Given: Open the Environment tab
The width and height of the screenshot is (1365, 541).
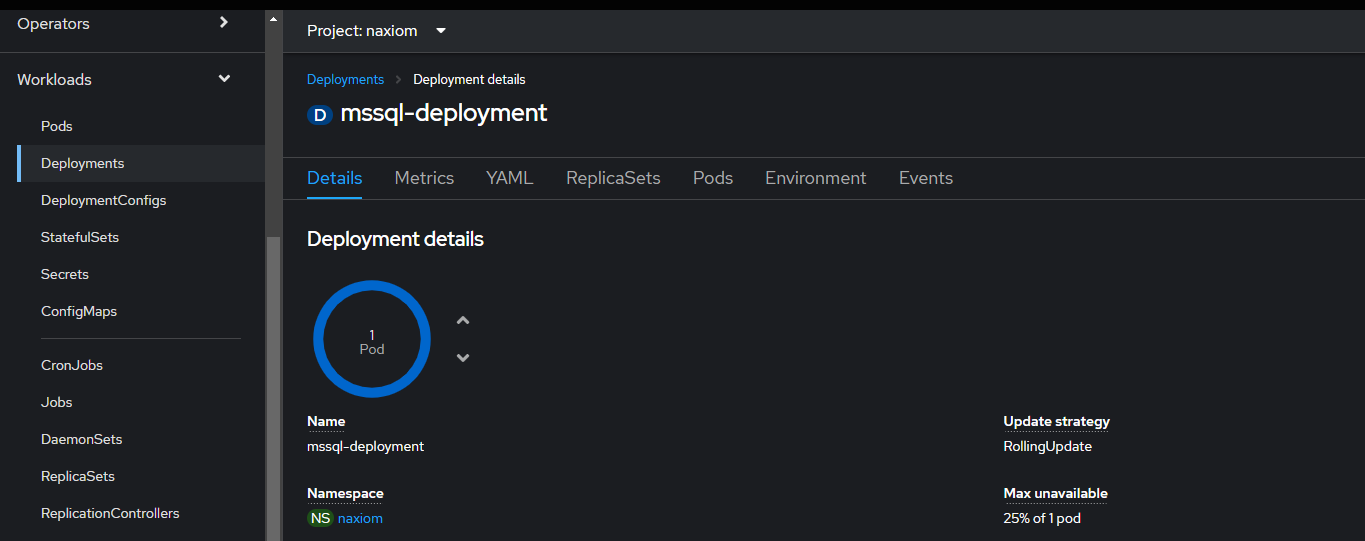Looking at the screenshot, I should (816, 178).
